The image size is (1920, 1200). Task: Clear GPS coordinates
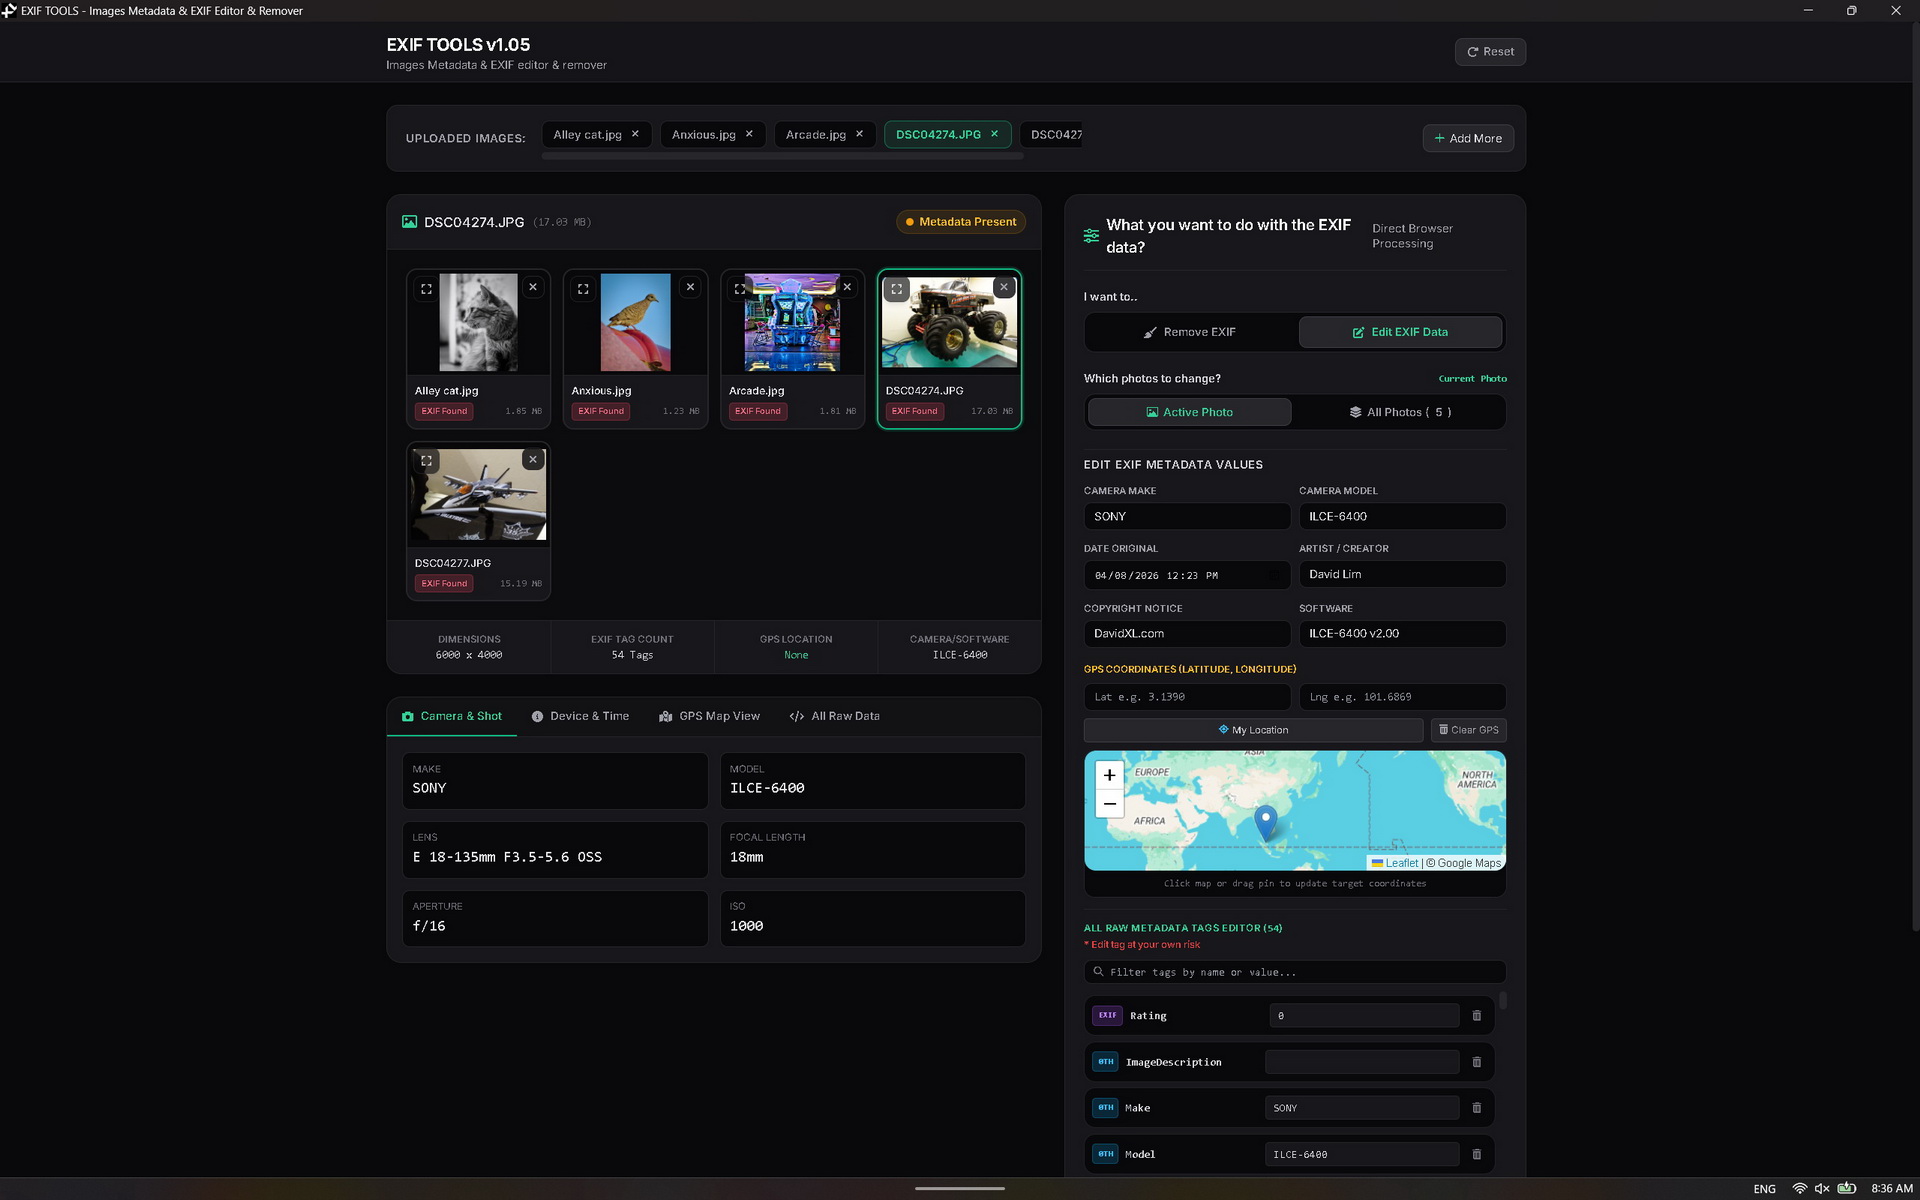click(x=1468, y=730)
